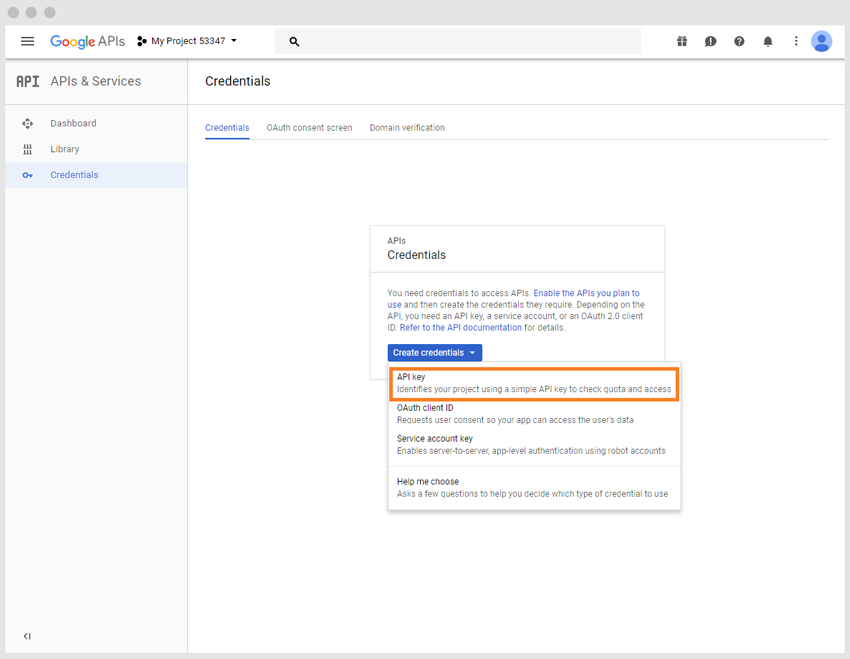Open the notifications bell
The width and height of the screenshot is (850, 659).
[x=768, y=41]
